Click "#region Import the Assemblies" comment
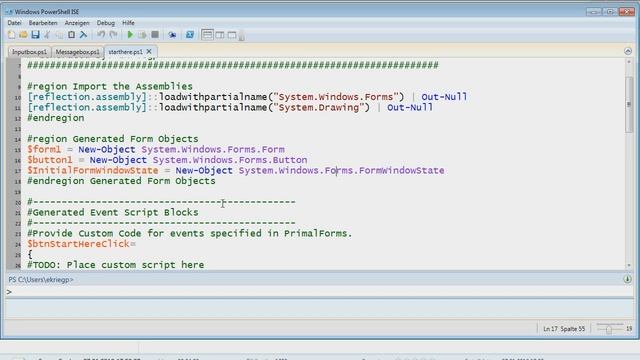The width and height of the screenshot is (640, 360). (x=110, y=87)
